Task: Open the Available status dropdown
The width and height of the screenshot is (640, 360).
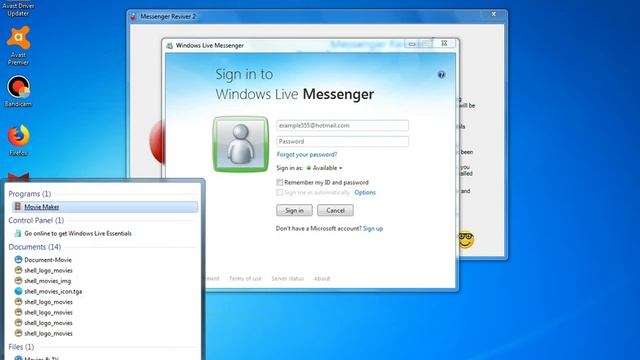Action: tap(324, 168)
